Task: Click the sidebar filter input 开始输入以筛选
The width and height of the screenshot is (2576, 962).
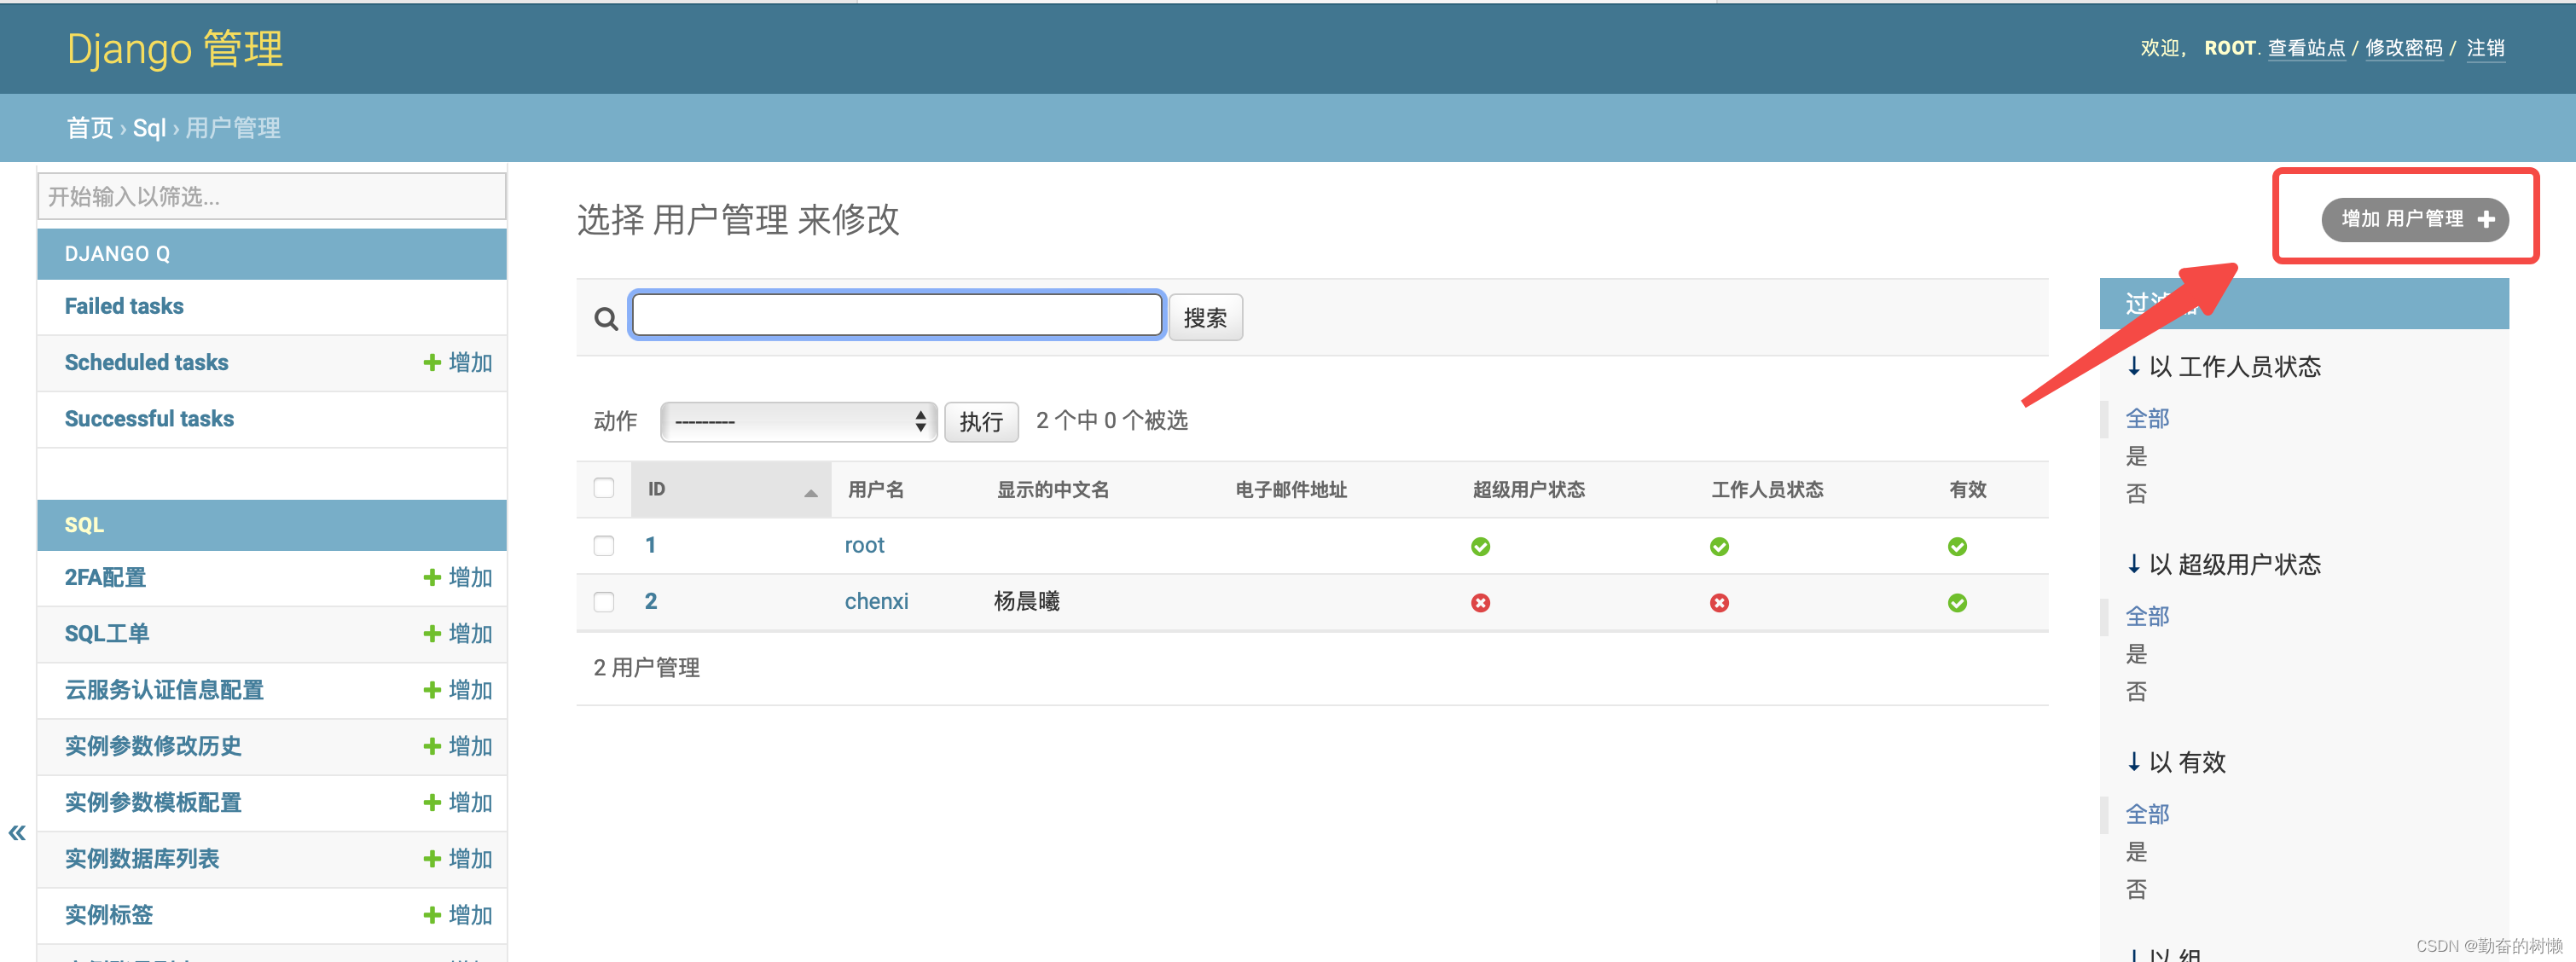Action: pyautogui.click(x=271, y=196)
